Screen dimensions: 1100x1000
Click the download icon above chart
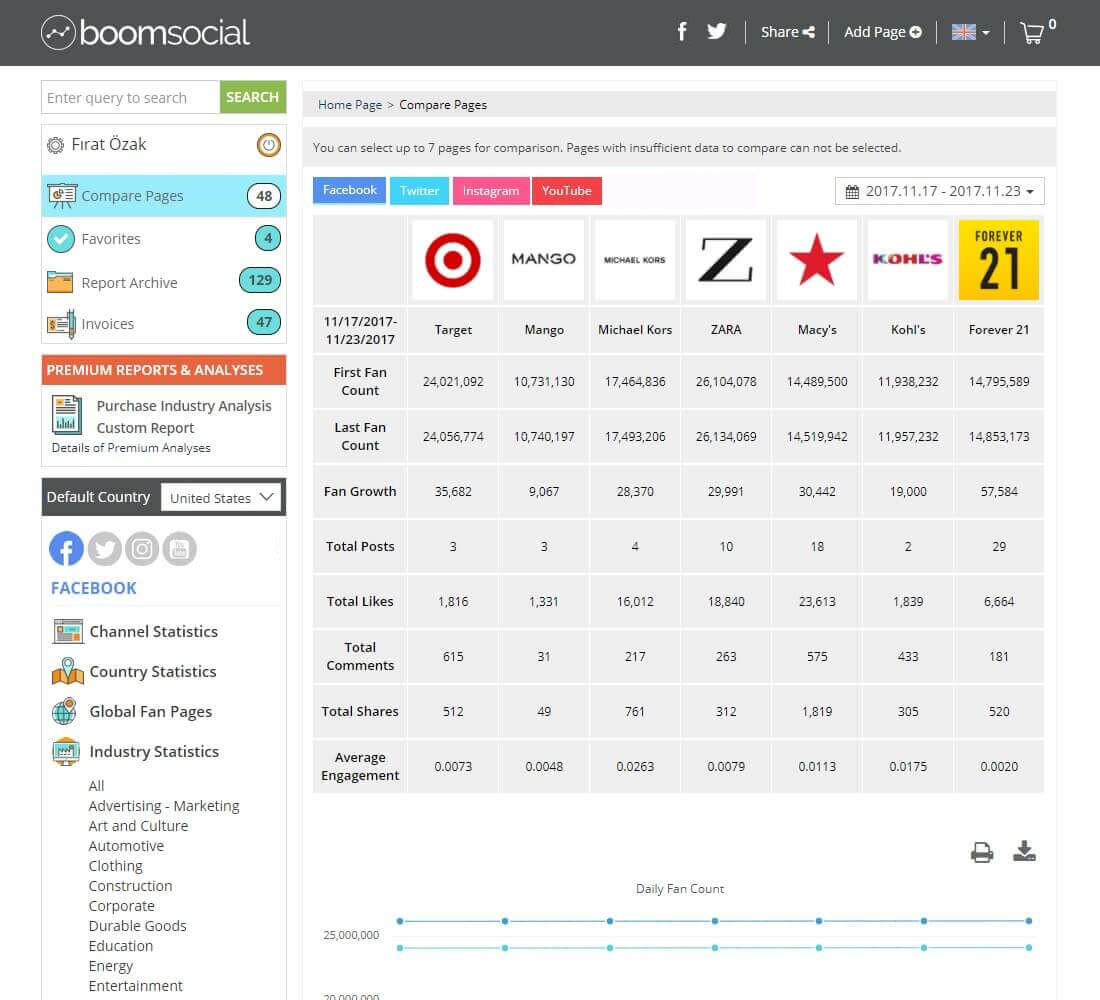coord(1025,851)
